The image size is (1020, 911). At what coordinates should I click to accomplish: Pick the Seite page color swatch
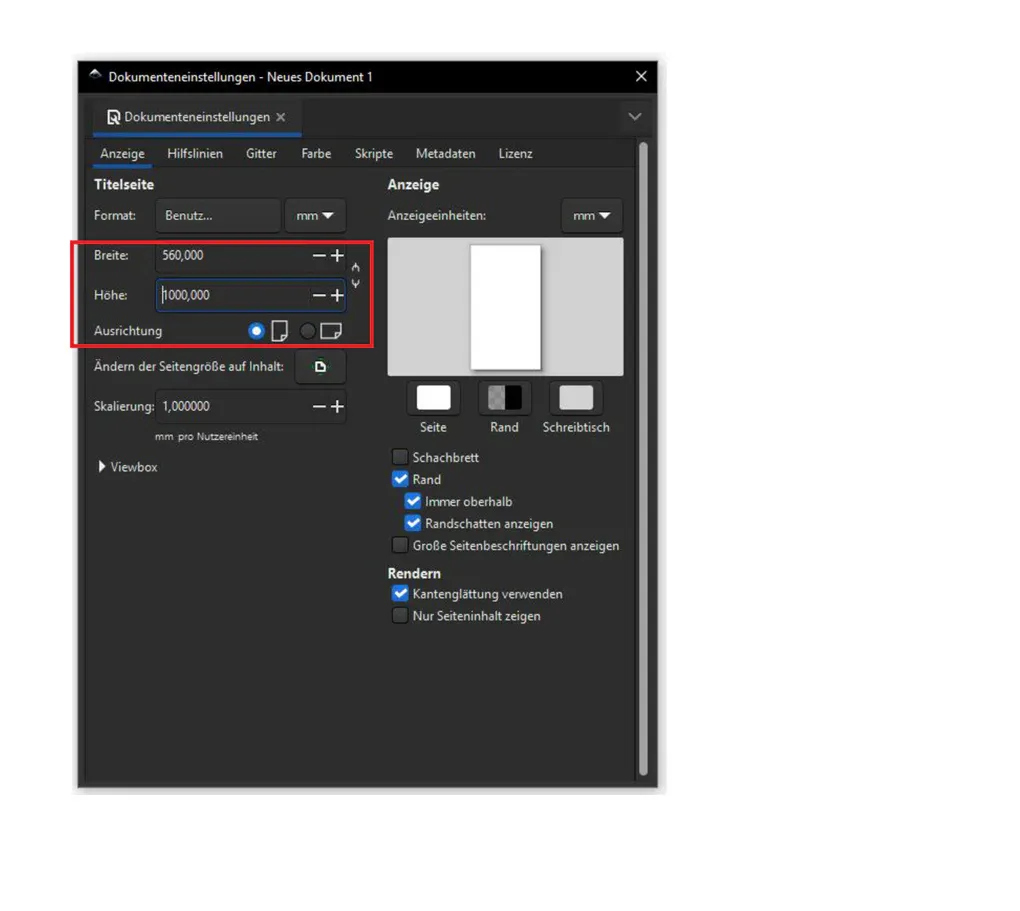pyautogui.click(x=433, y=398)
